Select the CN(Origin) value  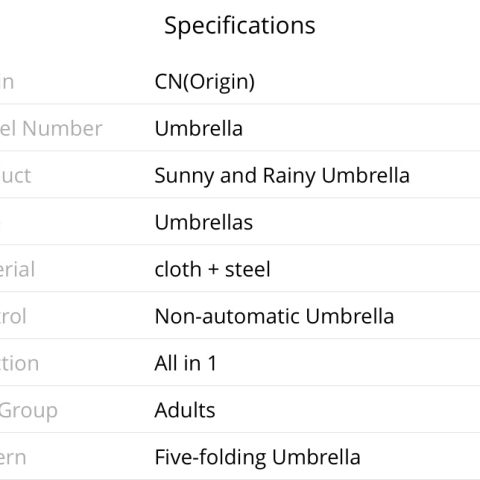pos(205,82)
